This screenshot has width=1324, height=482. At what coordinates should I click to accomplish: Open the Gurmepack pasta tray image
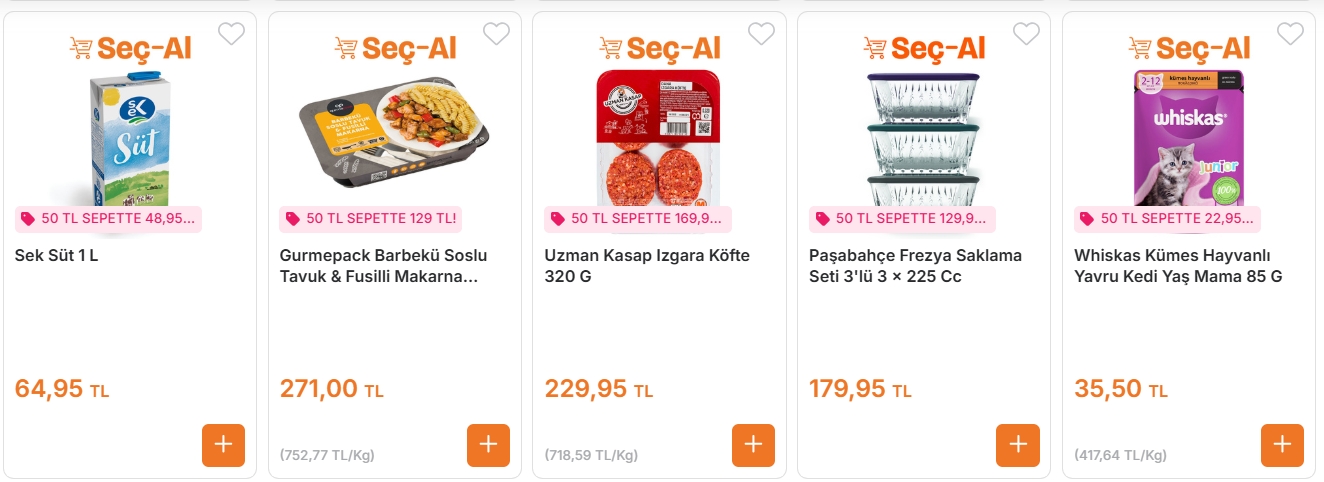tap(394, 130)
